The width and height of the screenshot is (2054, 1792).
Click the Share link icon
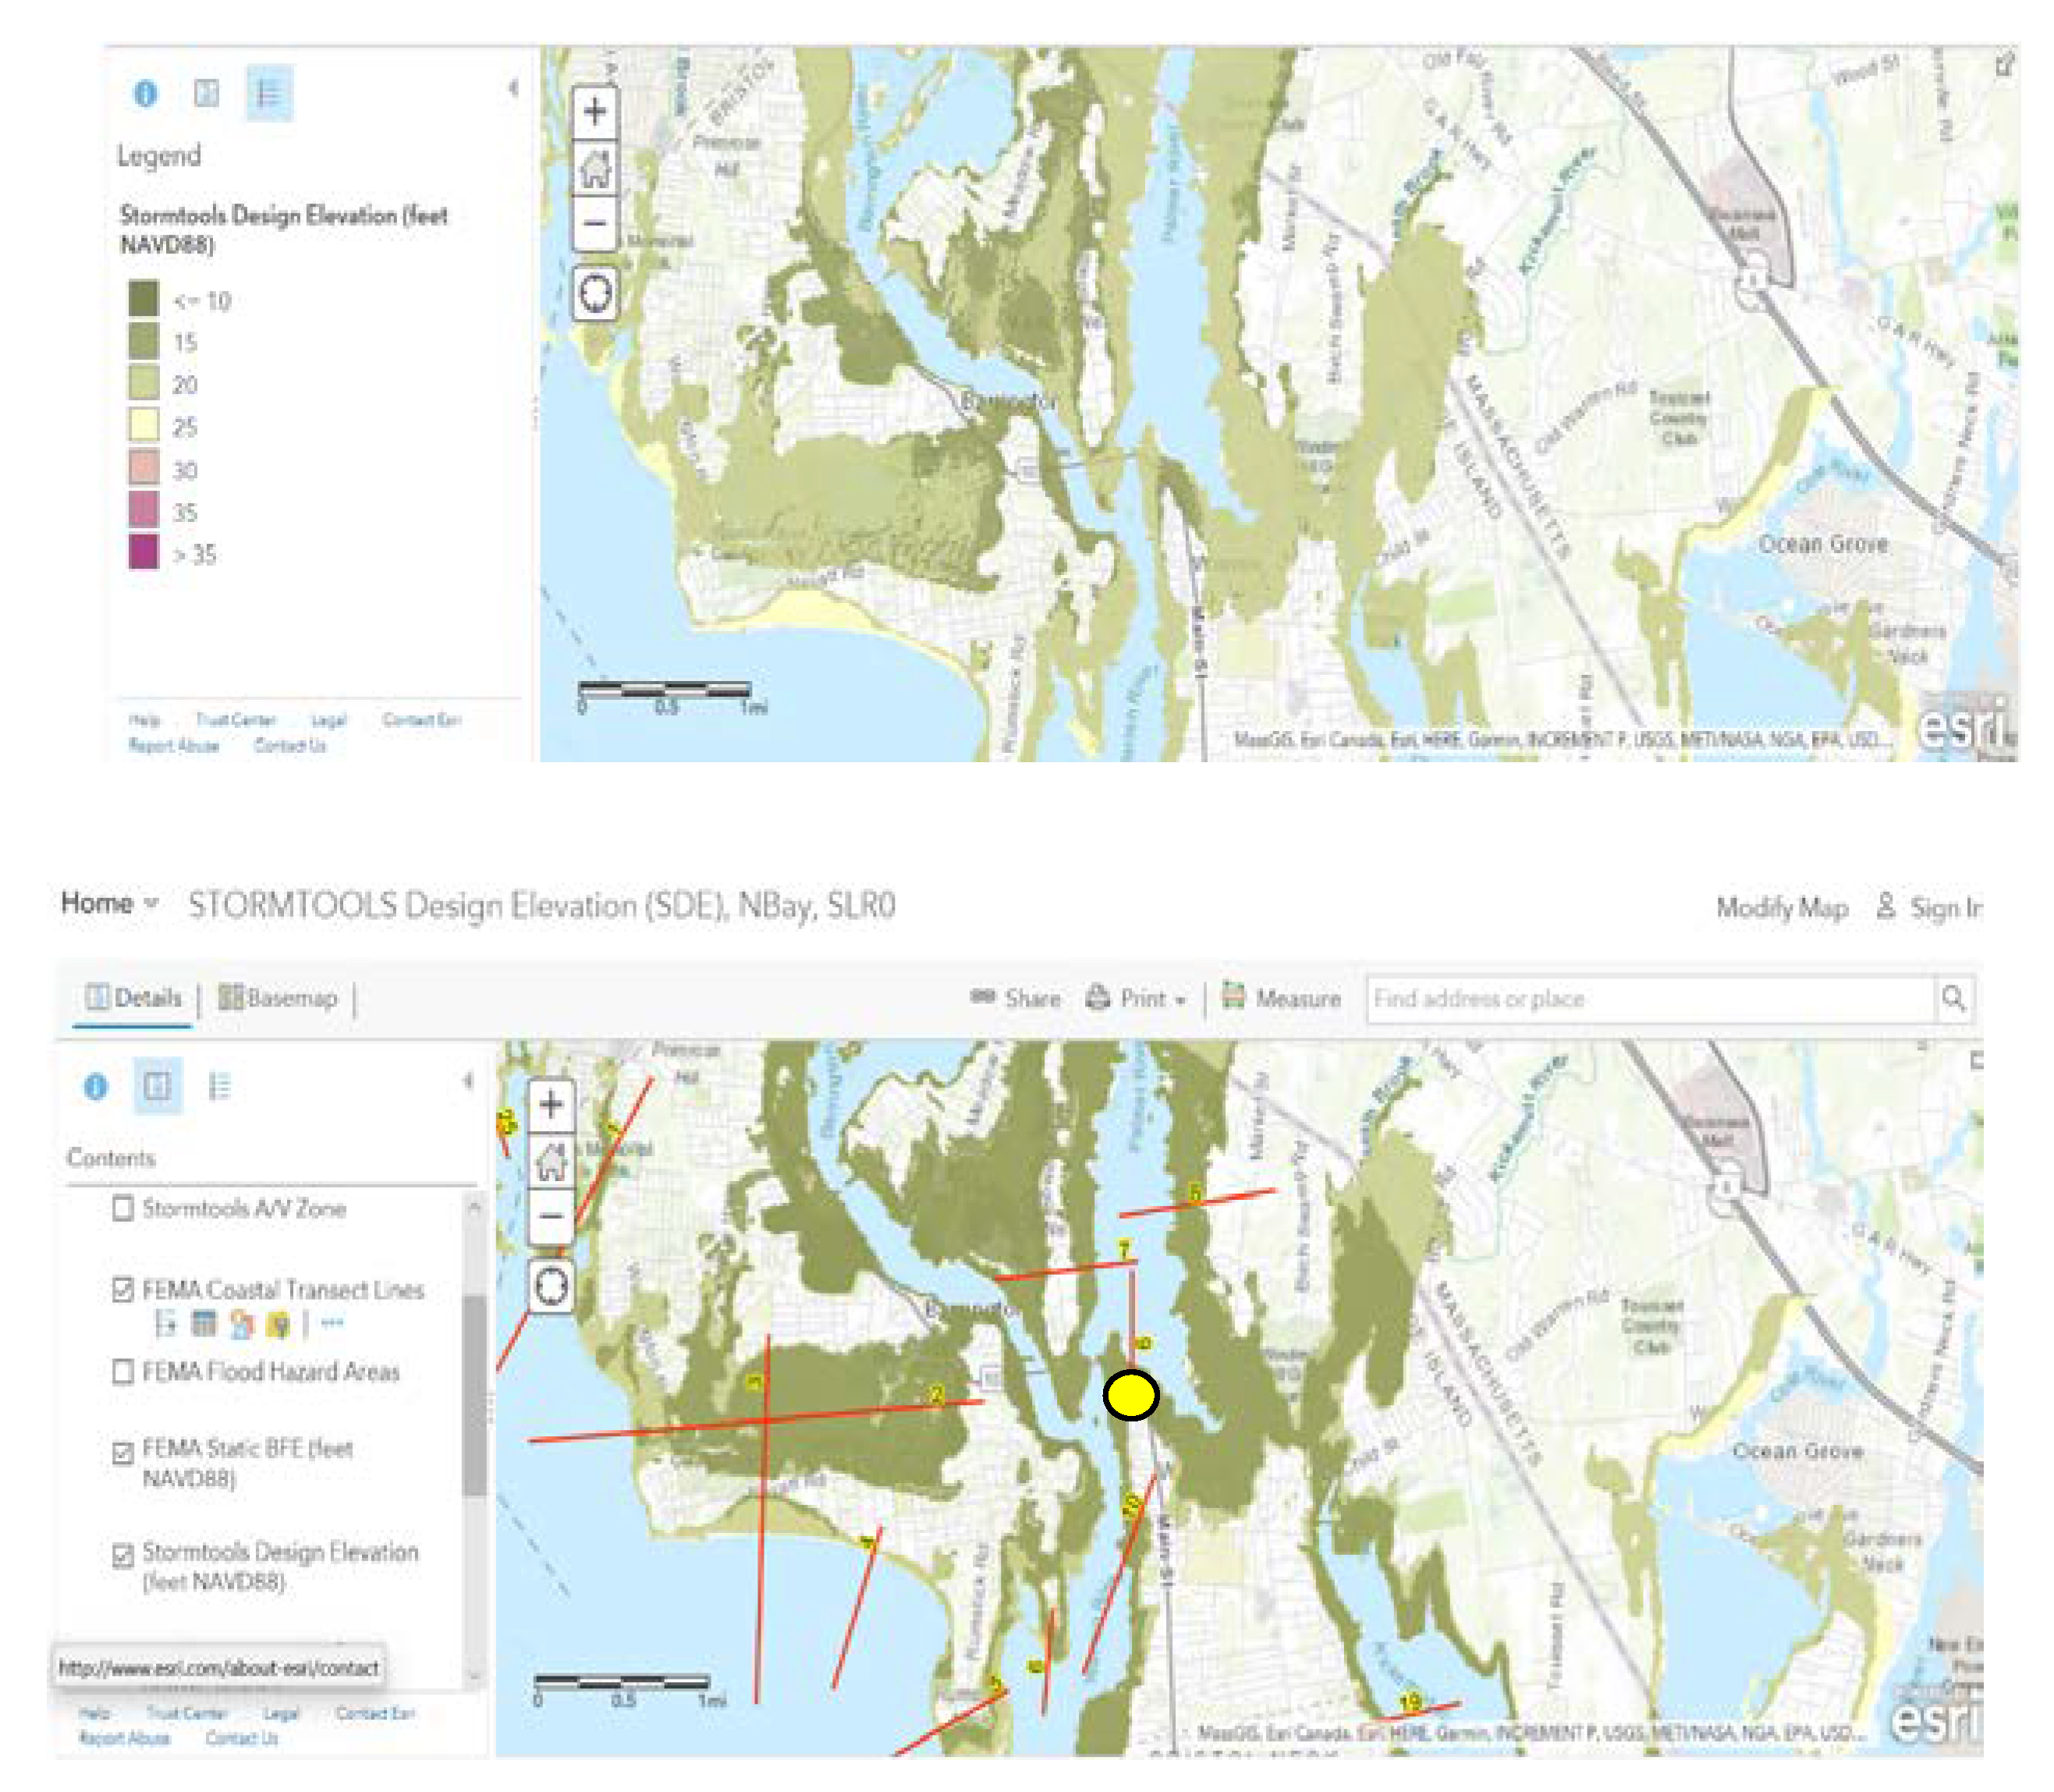coord(982,997)
